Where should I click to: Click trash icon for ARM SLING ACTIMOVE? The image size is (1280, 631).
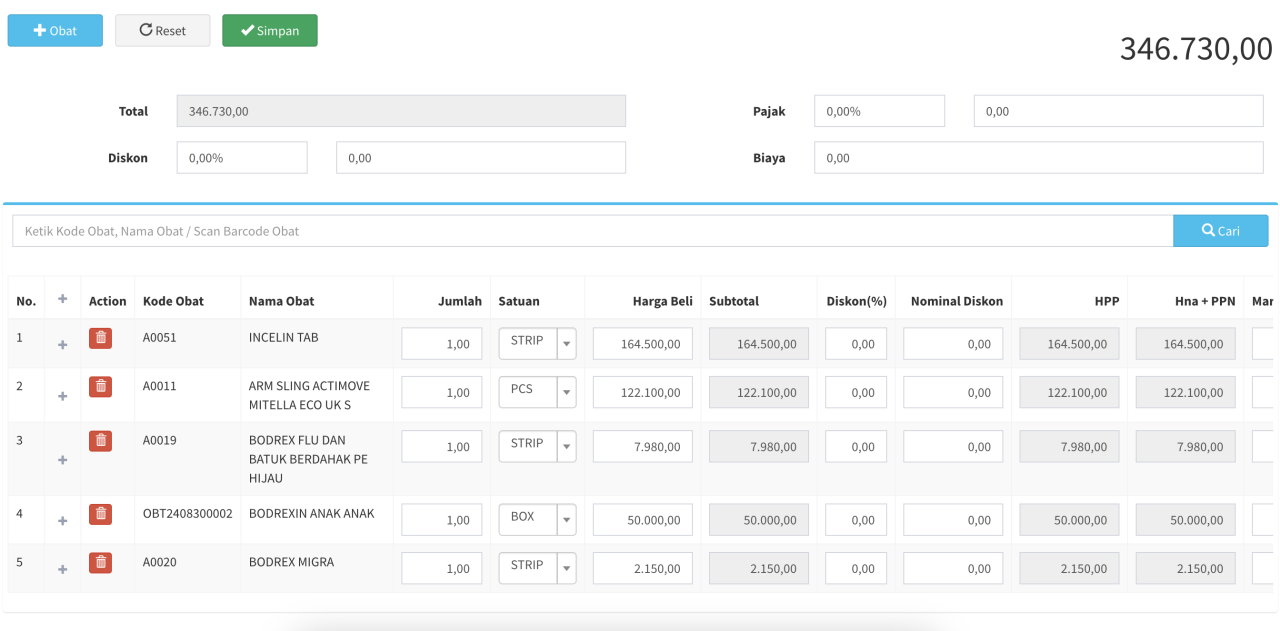click(100, 387)
